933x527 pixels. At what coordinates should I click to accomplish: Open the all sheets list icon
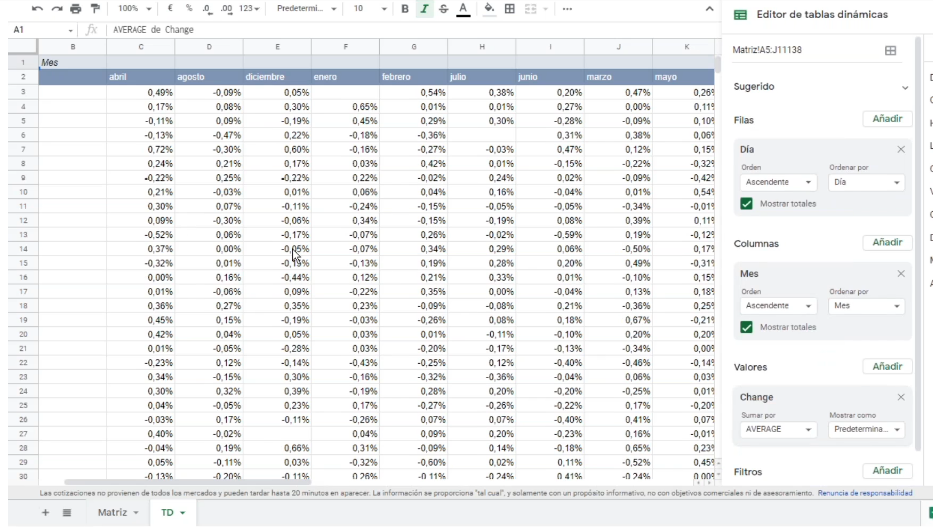[67, 512]
